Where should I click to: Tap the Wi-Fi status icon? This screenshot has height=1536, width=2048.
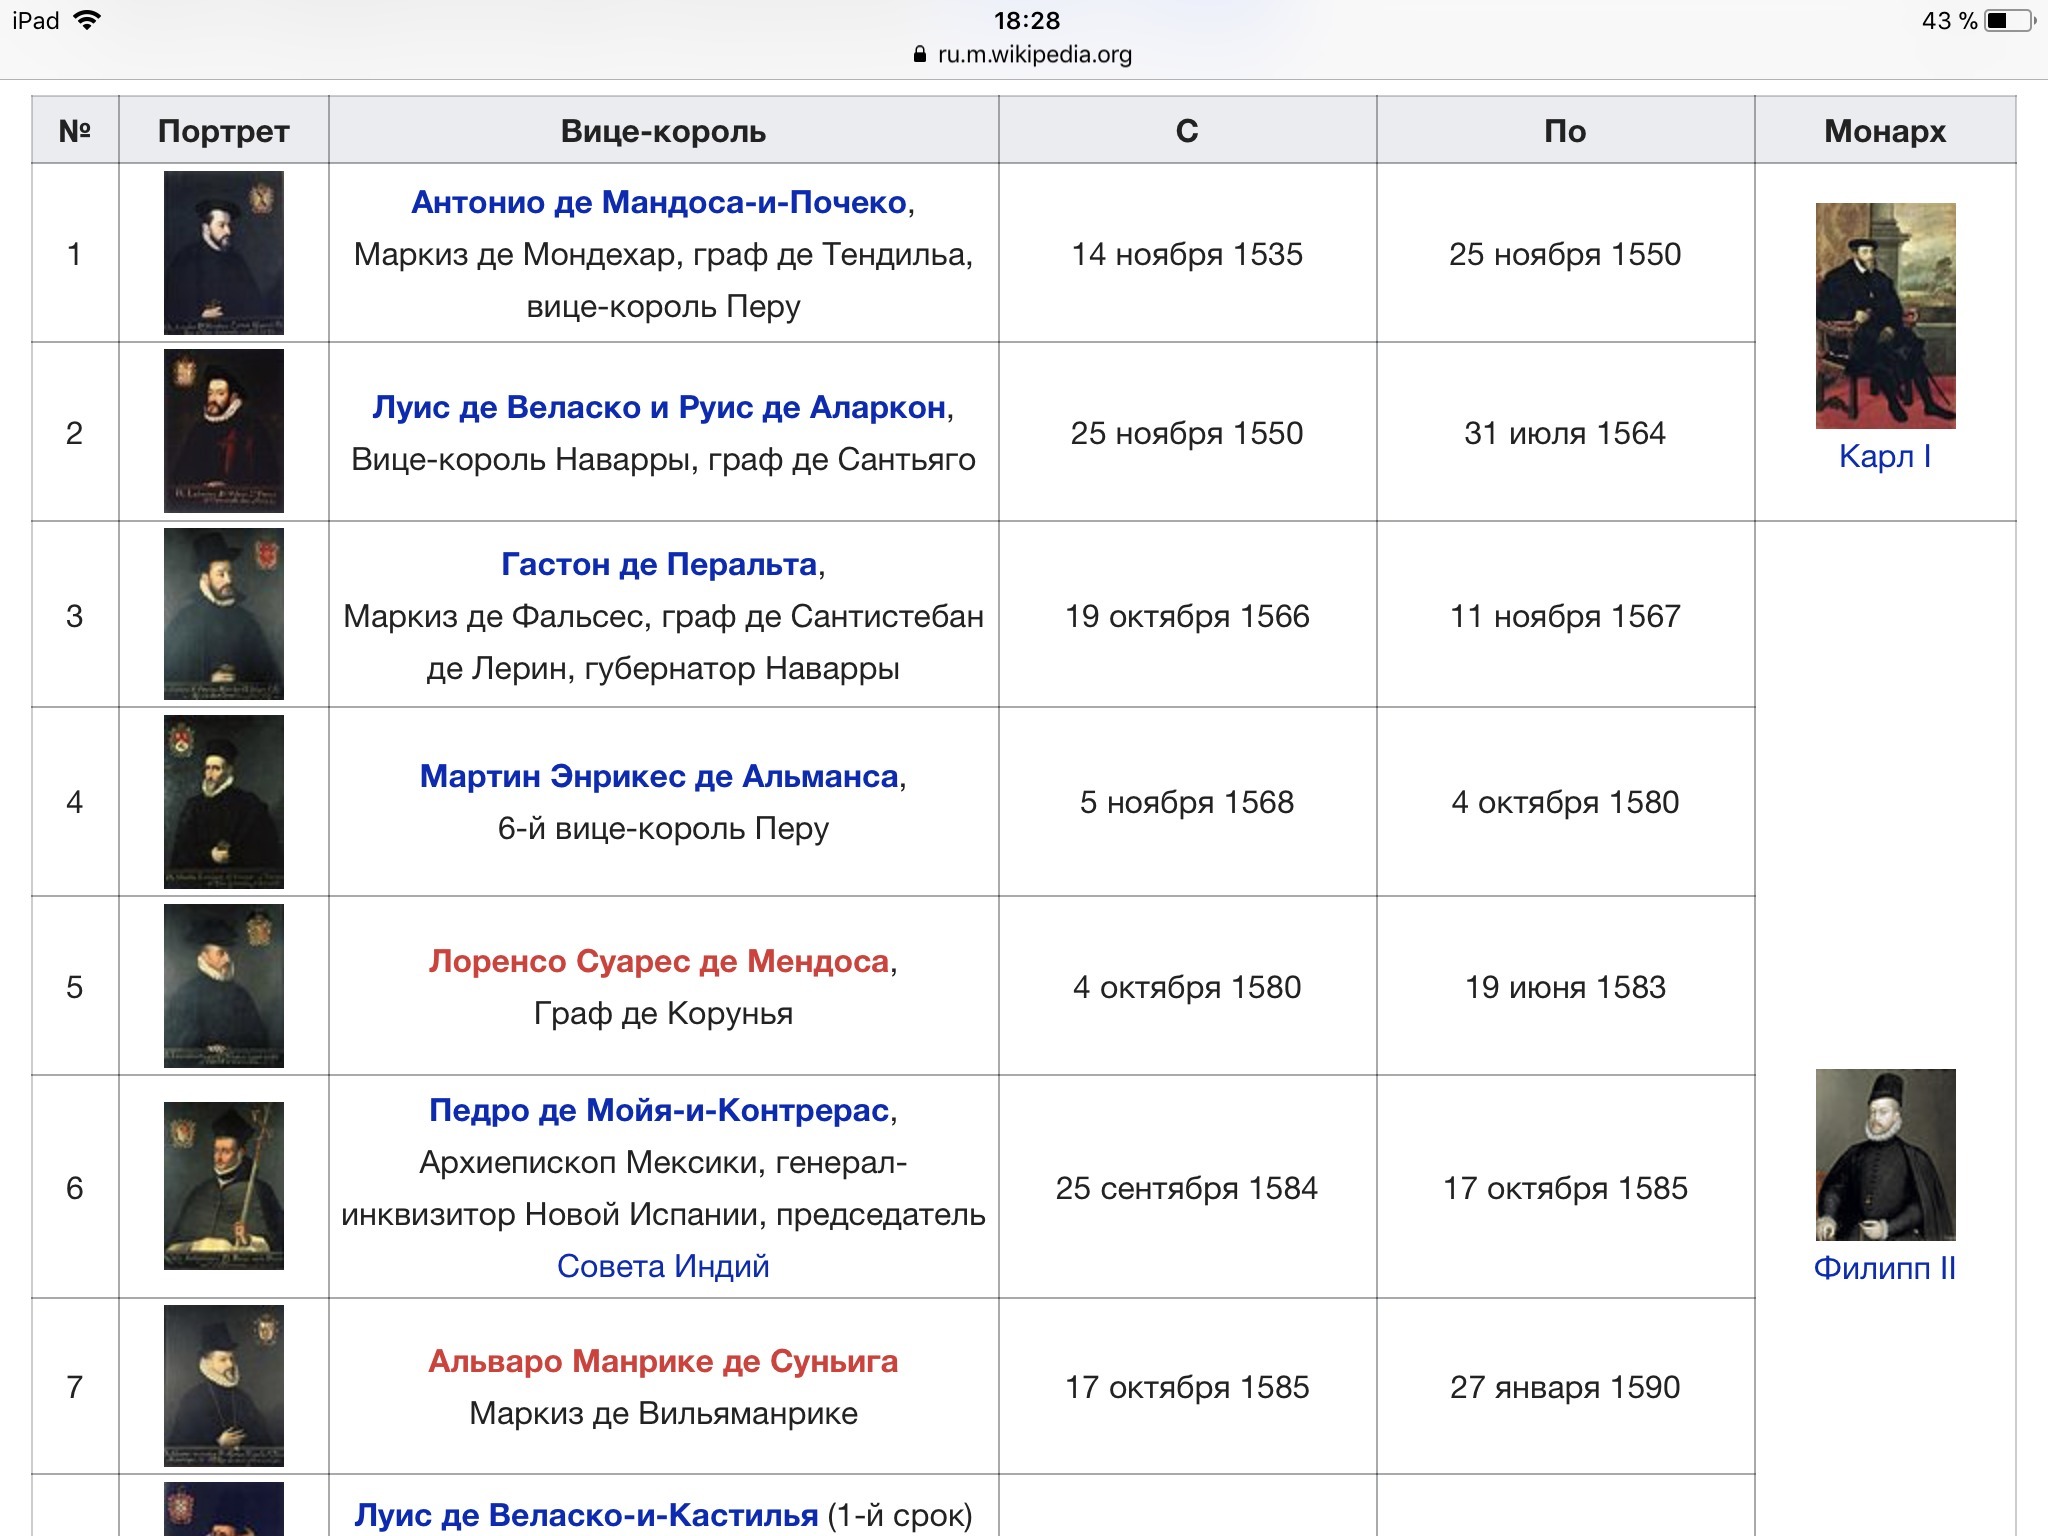[x=88, y=20]
